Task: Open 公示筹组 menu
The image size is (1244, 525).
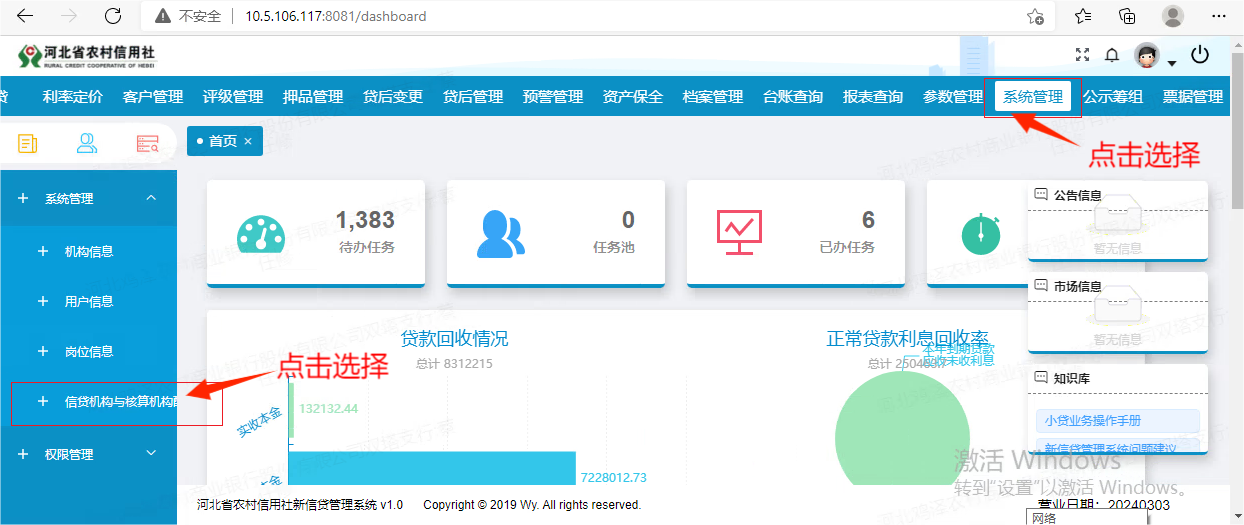Action: 1113,97
